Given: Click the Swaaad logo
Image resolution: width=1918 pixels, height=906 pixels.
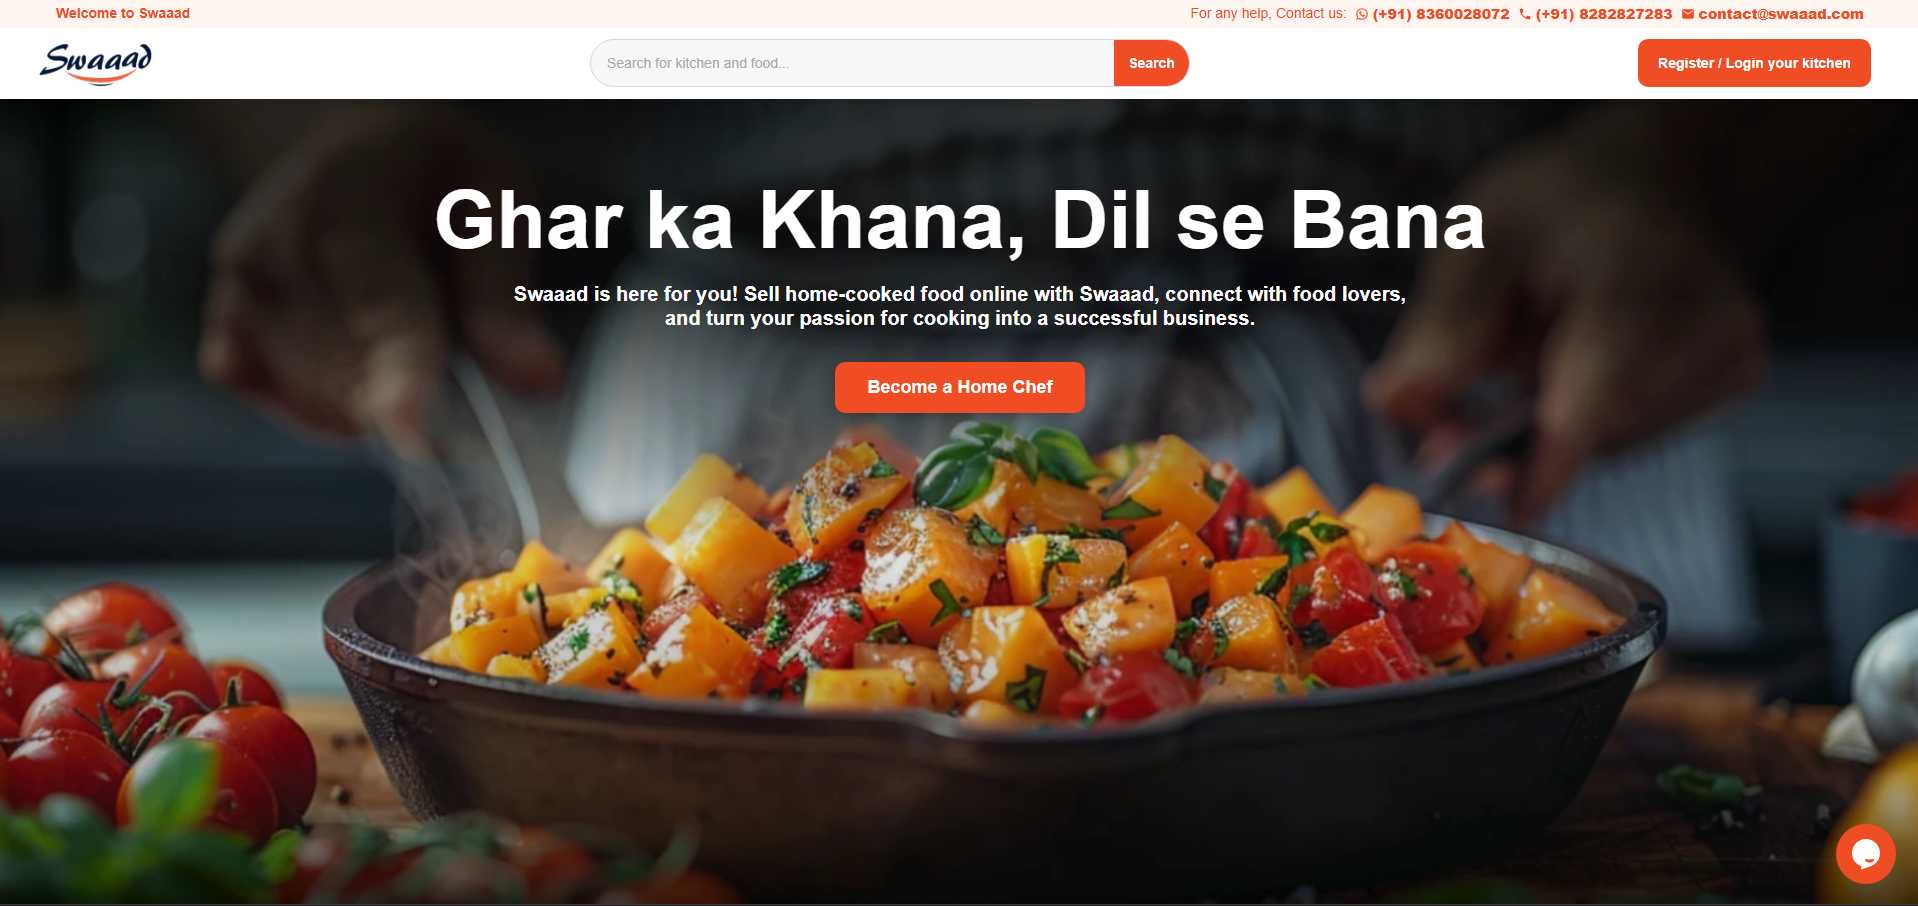Looking at the screenshot, I should coord(96,63).
